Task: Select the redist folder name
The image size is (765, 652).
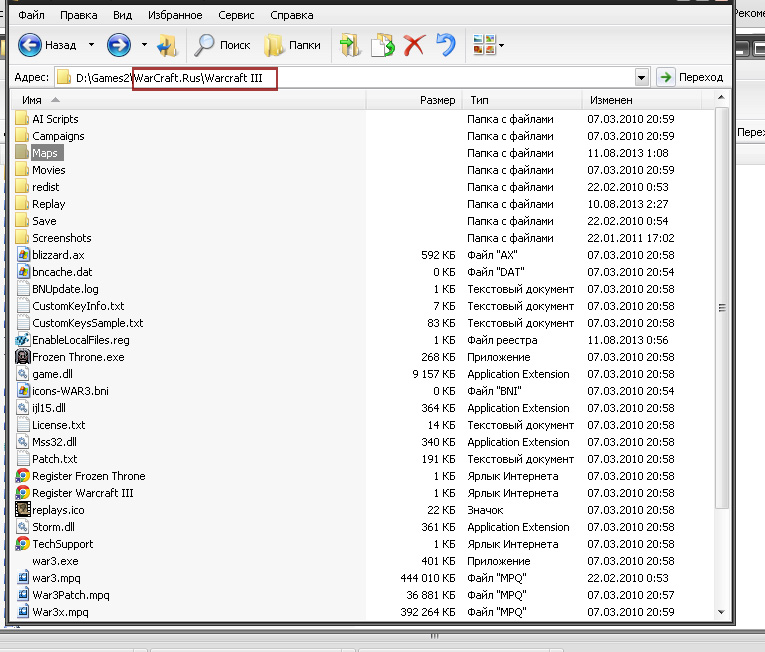Action: coord(45,187)
